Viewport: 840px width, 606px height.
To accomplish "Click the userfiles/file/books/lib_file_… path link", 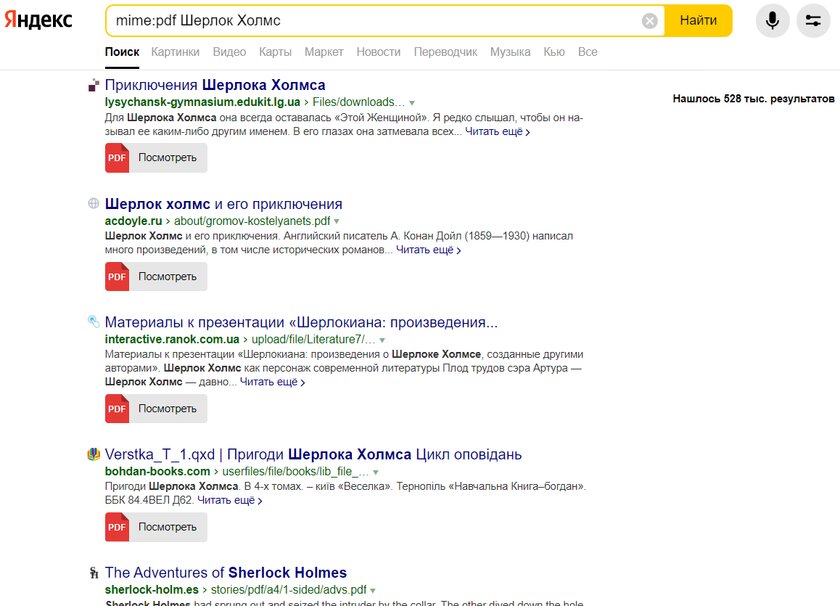I will click(295, 472).
